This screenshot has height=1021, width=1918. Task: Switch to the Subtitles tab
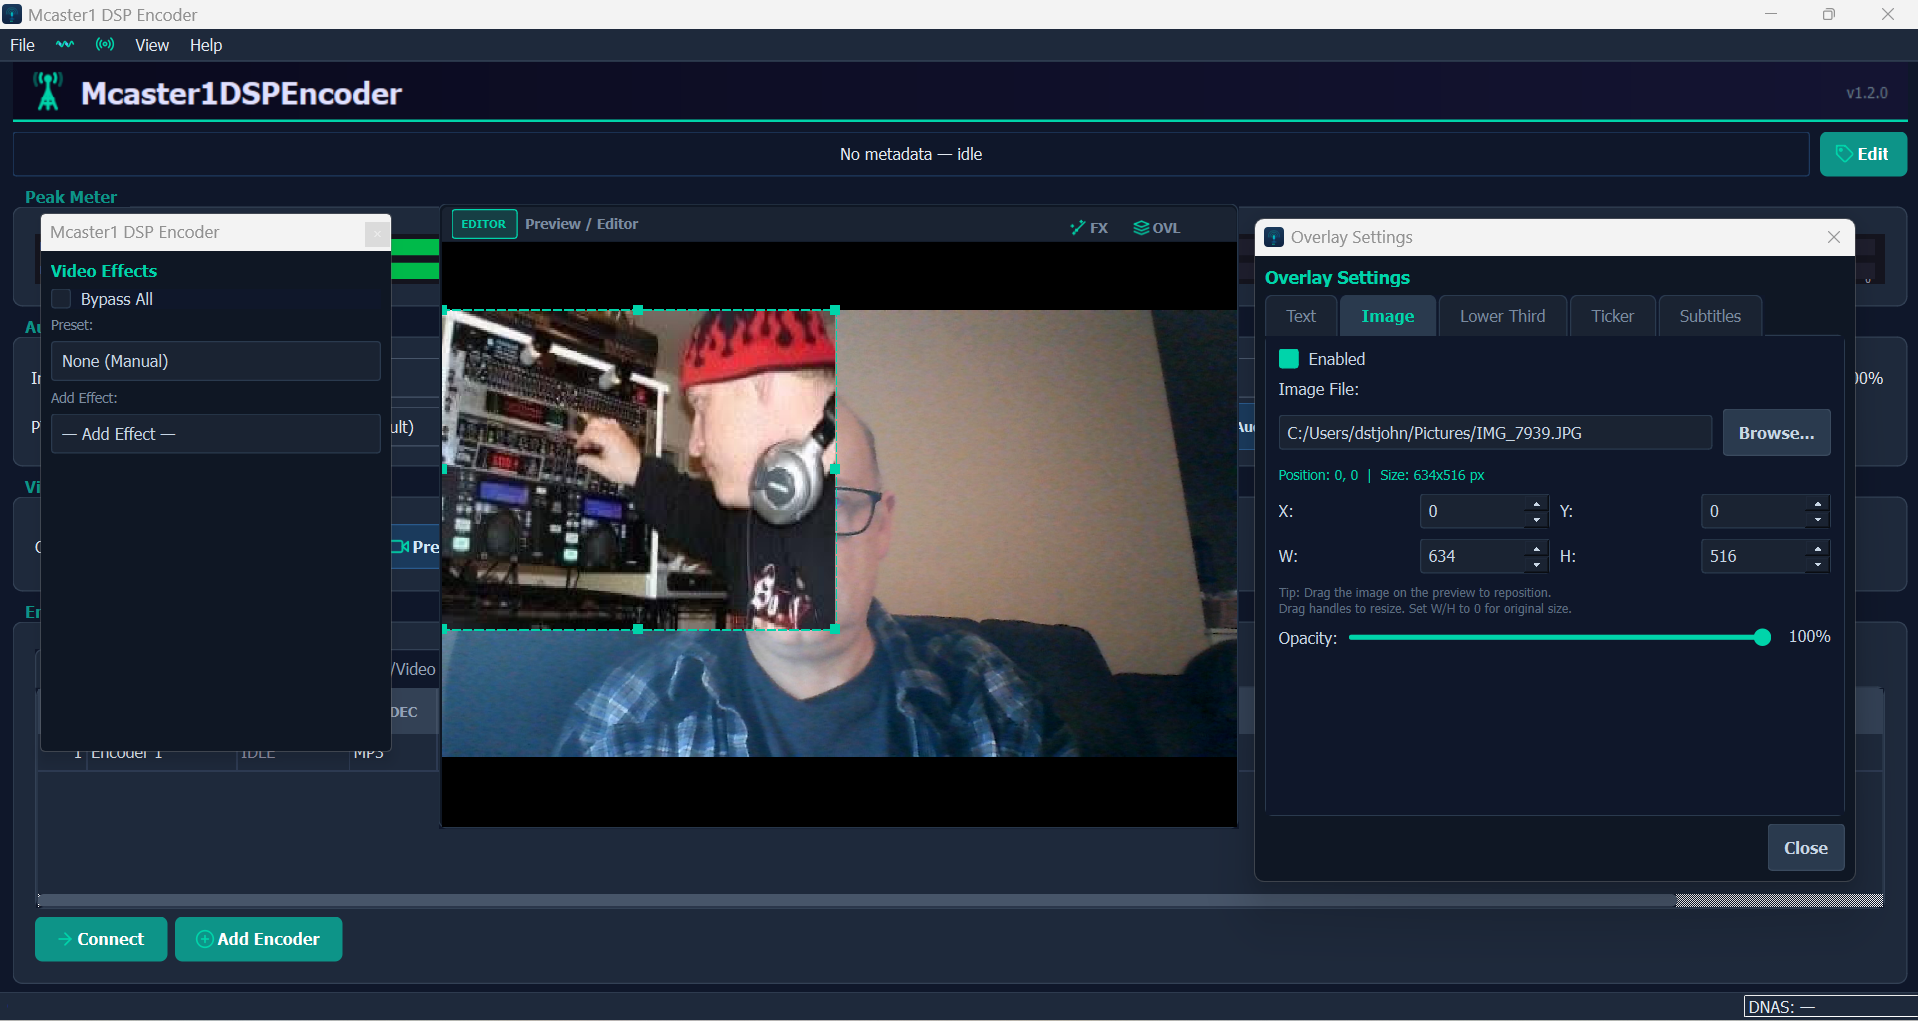(x=1709, y=315)
